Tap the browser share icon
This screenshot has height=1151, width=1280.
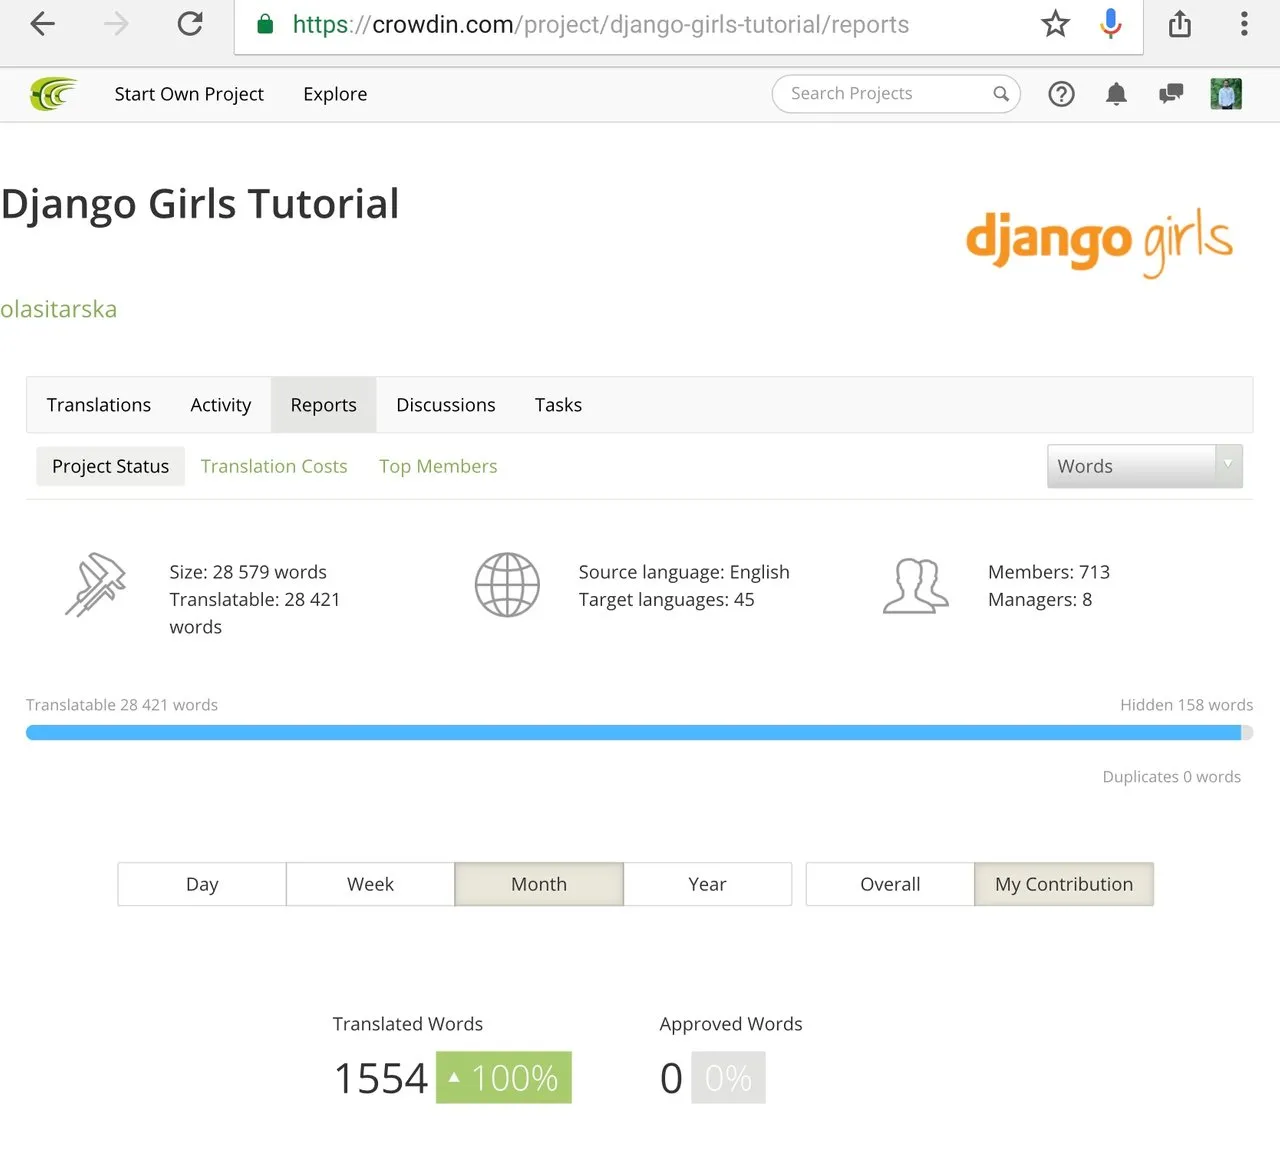click(x=1180, y=24)
